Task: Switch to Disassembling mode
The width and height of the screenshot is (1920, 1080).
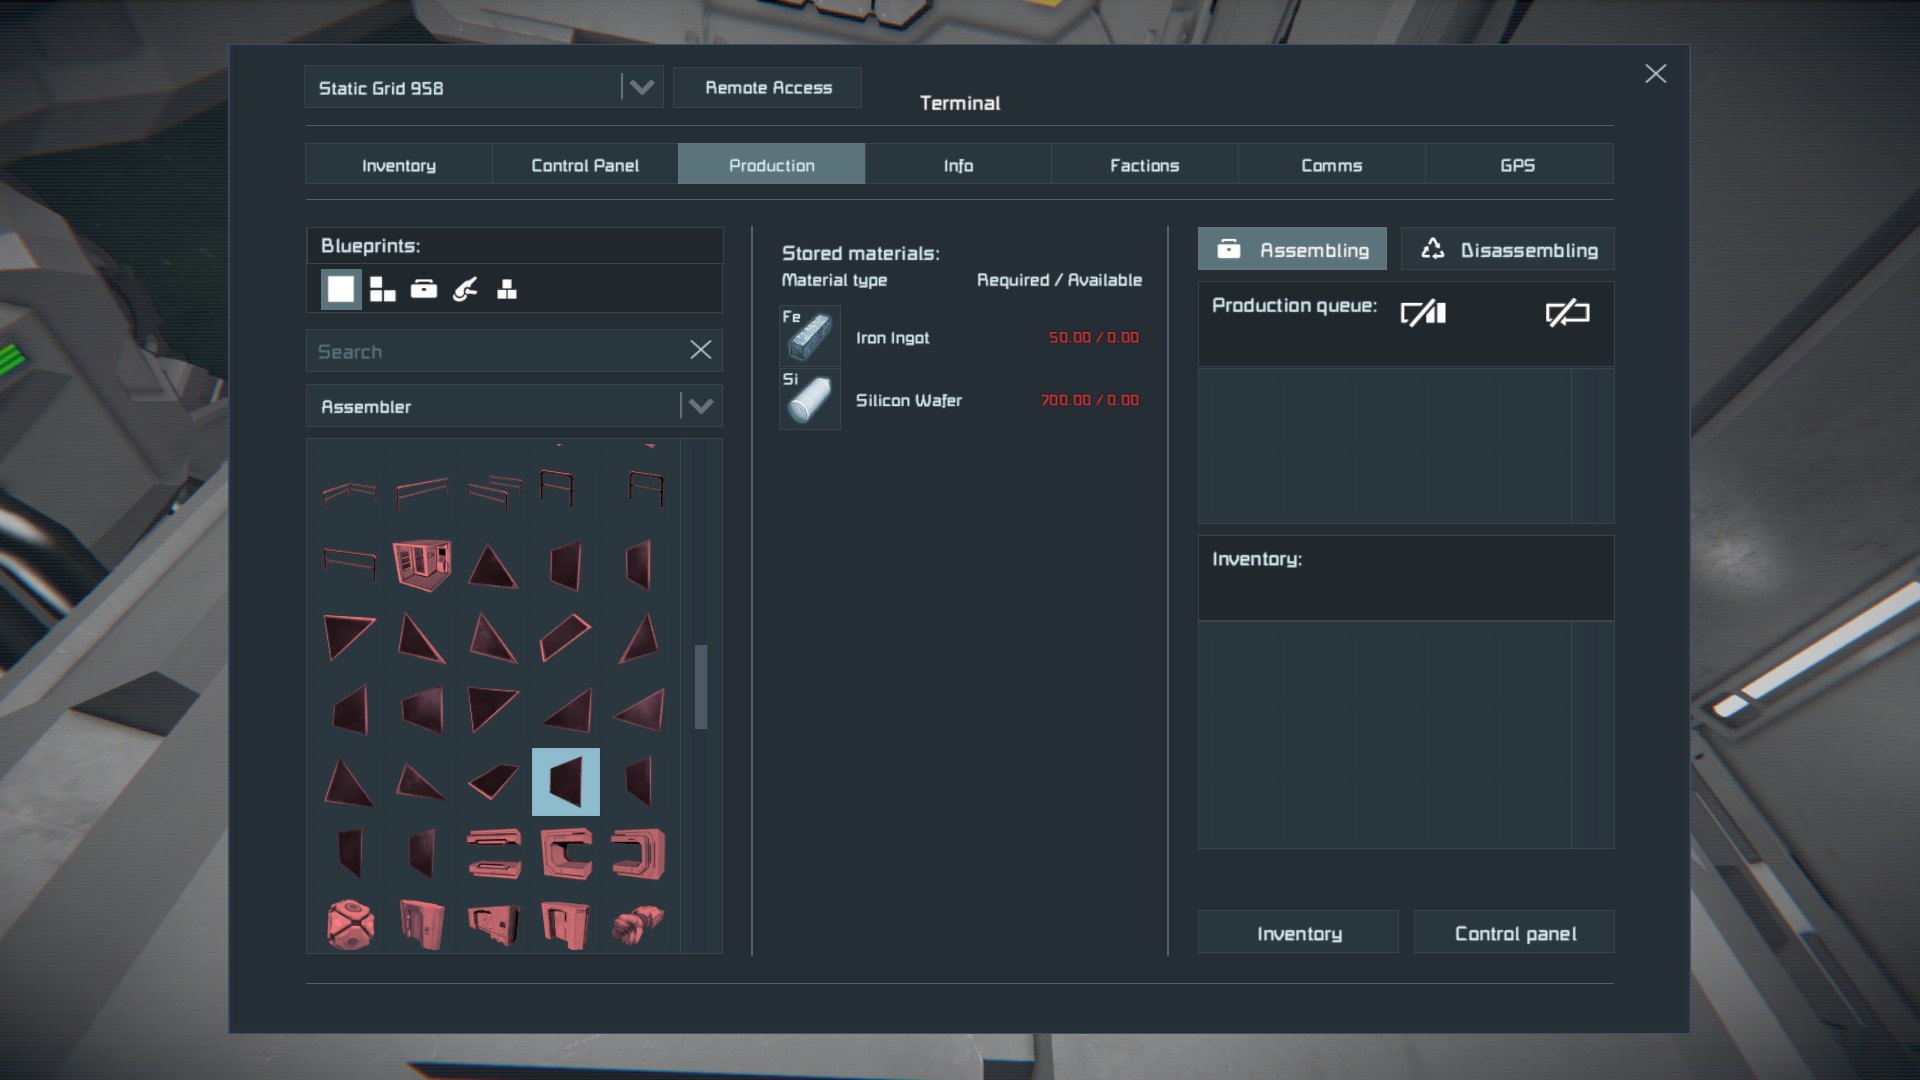Action: pos(1507,249)
